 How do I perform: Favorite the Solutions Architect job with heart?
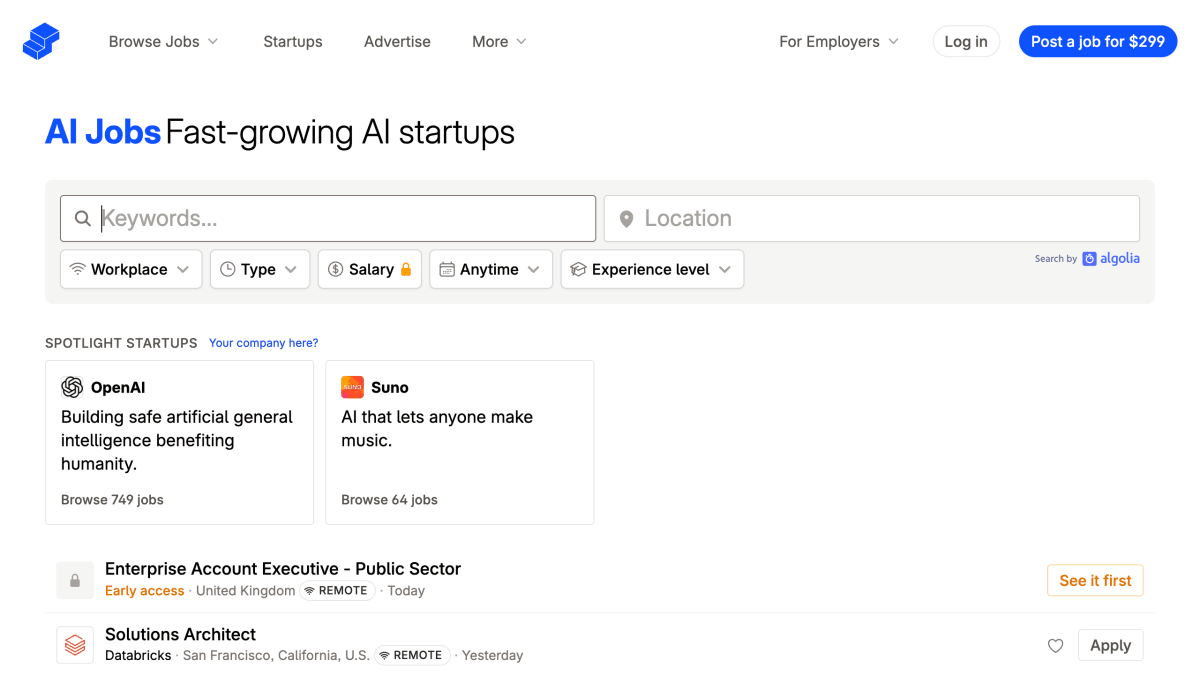click(1055, 646)
